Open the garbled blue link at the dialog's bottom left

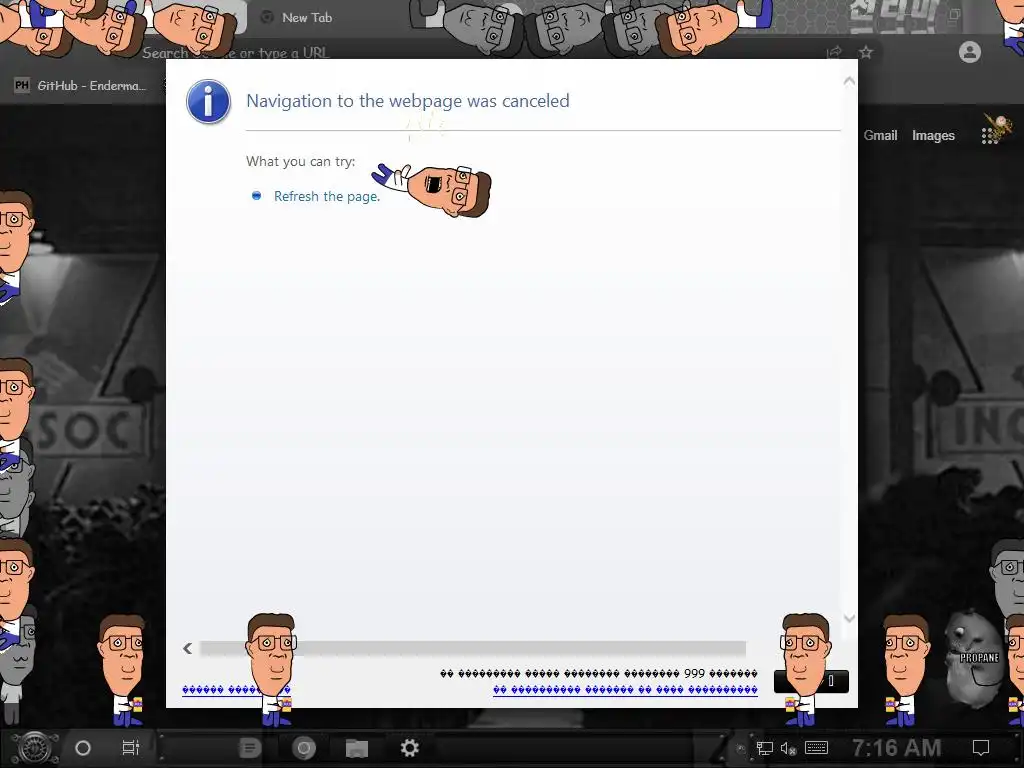[236, 690]
